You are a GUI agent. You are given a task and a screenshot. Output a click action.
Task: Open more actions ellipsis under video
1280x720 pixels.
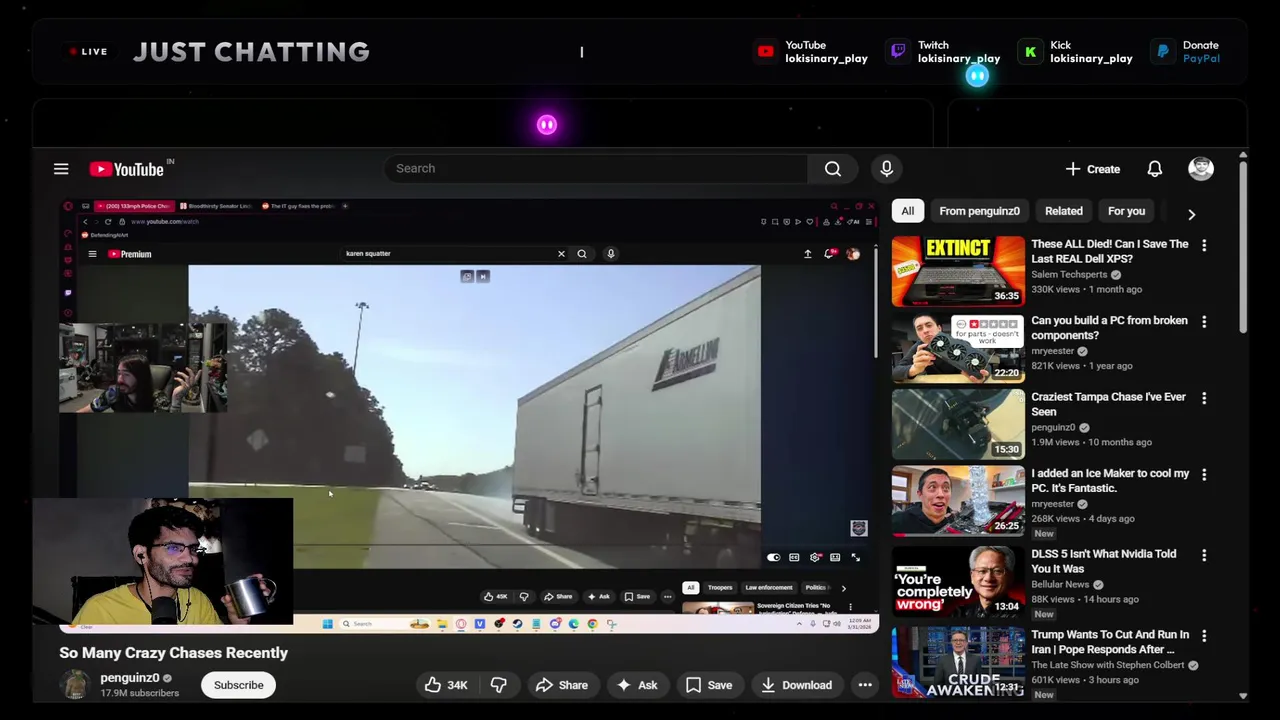(x=865, y=685)
